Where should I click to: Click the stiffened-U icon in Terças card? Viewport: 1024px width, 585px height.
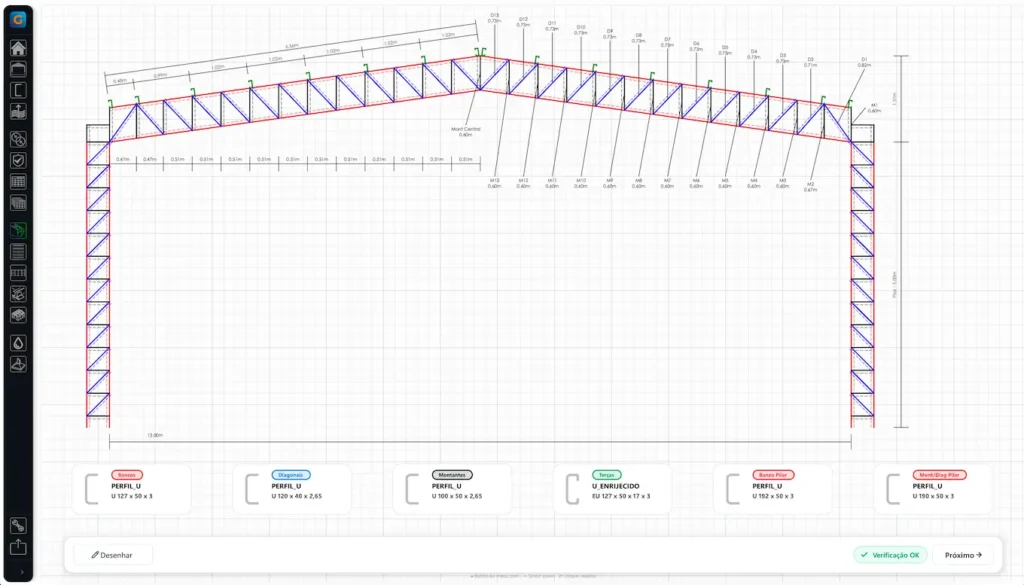point(572,490)
